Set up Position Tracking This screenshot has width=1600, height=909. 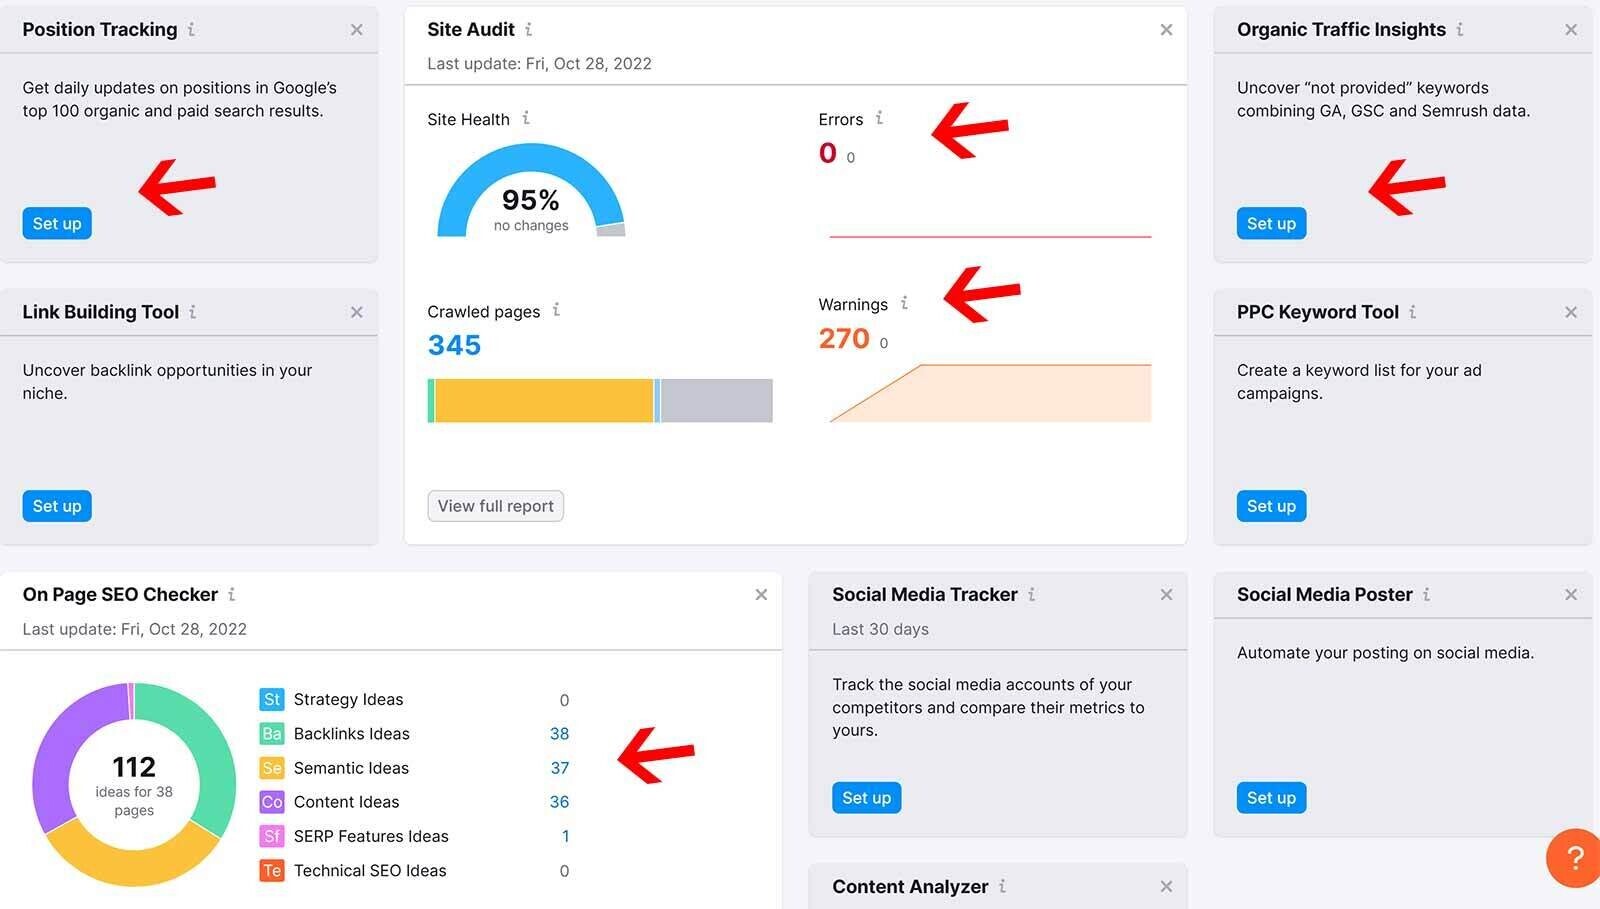click(x=57, y=223)
